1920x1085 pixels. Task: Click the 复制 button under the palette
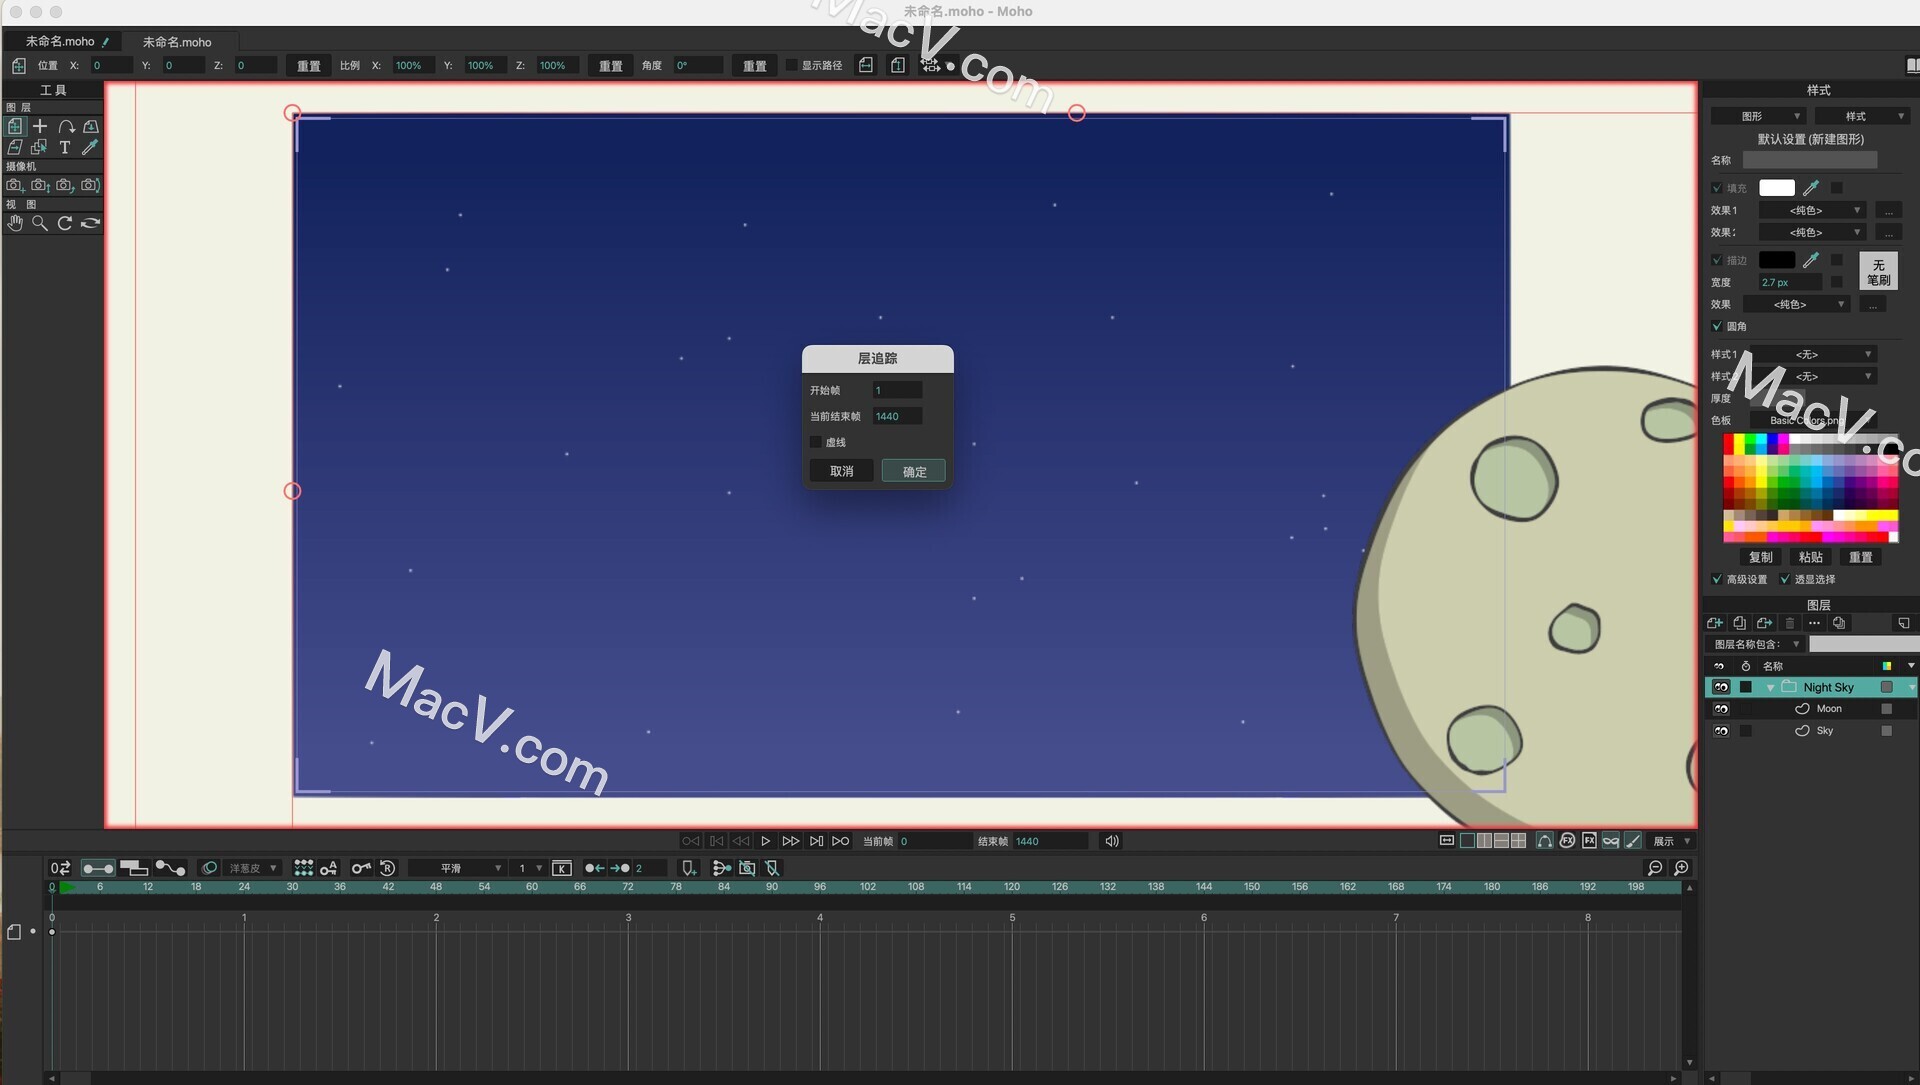coord(1760,557)
